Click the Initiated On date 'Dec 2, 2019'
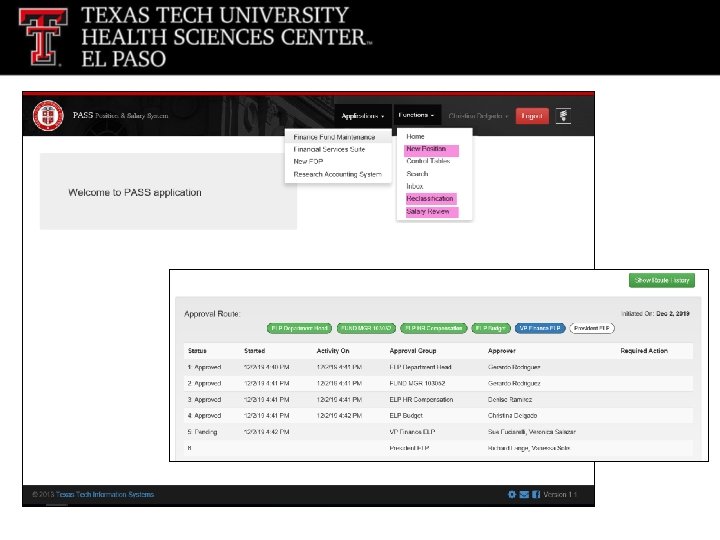720x540 pixels. tap(673, 314)
